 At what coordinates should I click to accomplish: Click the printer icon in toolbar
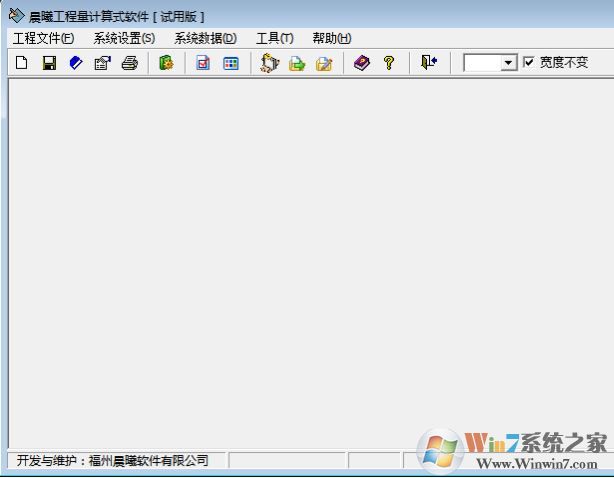(129, 63)
